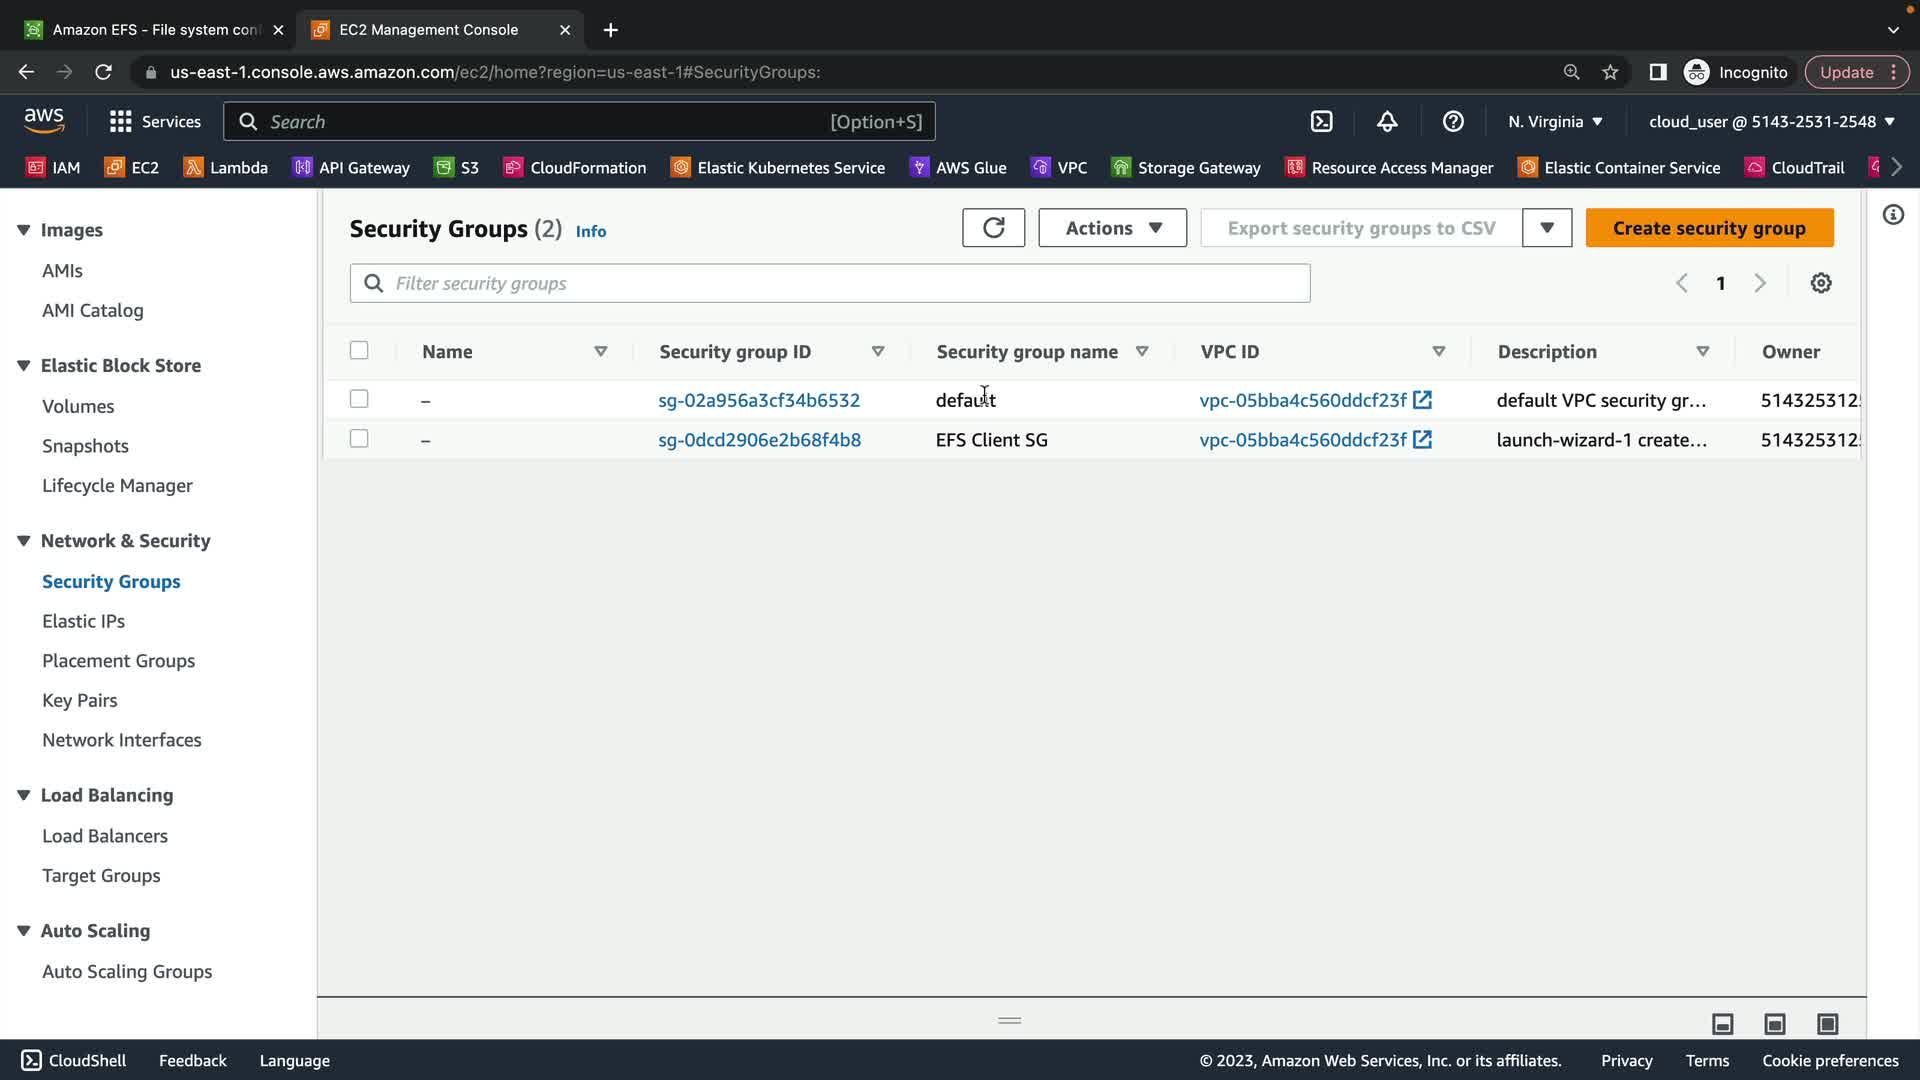Open external VPC link icon for default group
The width and height of the screenshot is (1920, 1080).
[1422, 400]
